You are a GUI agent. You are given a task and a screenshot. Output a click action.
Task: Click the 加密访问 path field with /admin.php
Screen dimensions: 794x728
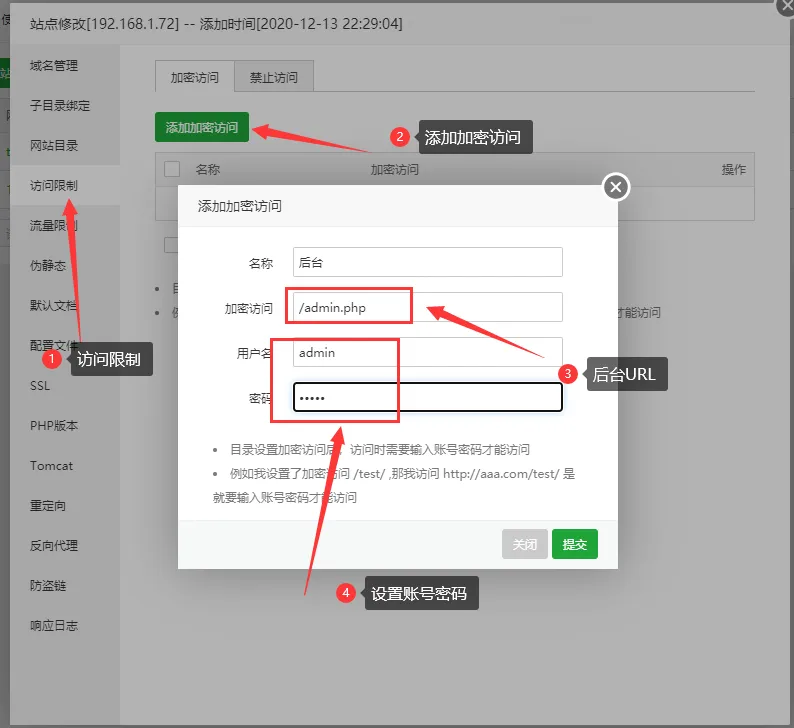427,307
